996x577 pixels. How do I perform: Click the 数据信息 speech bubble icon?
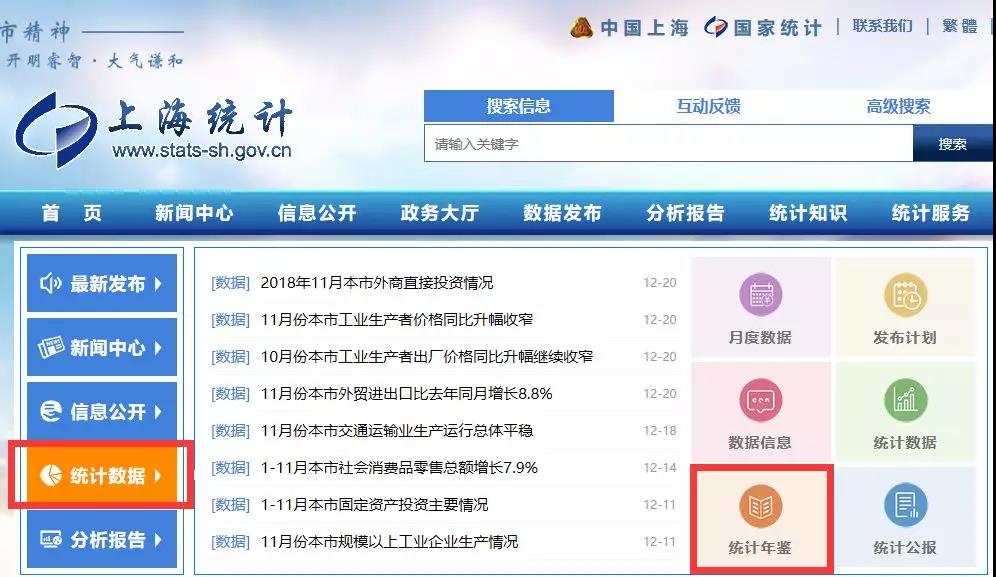click(x=759, y=401)
